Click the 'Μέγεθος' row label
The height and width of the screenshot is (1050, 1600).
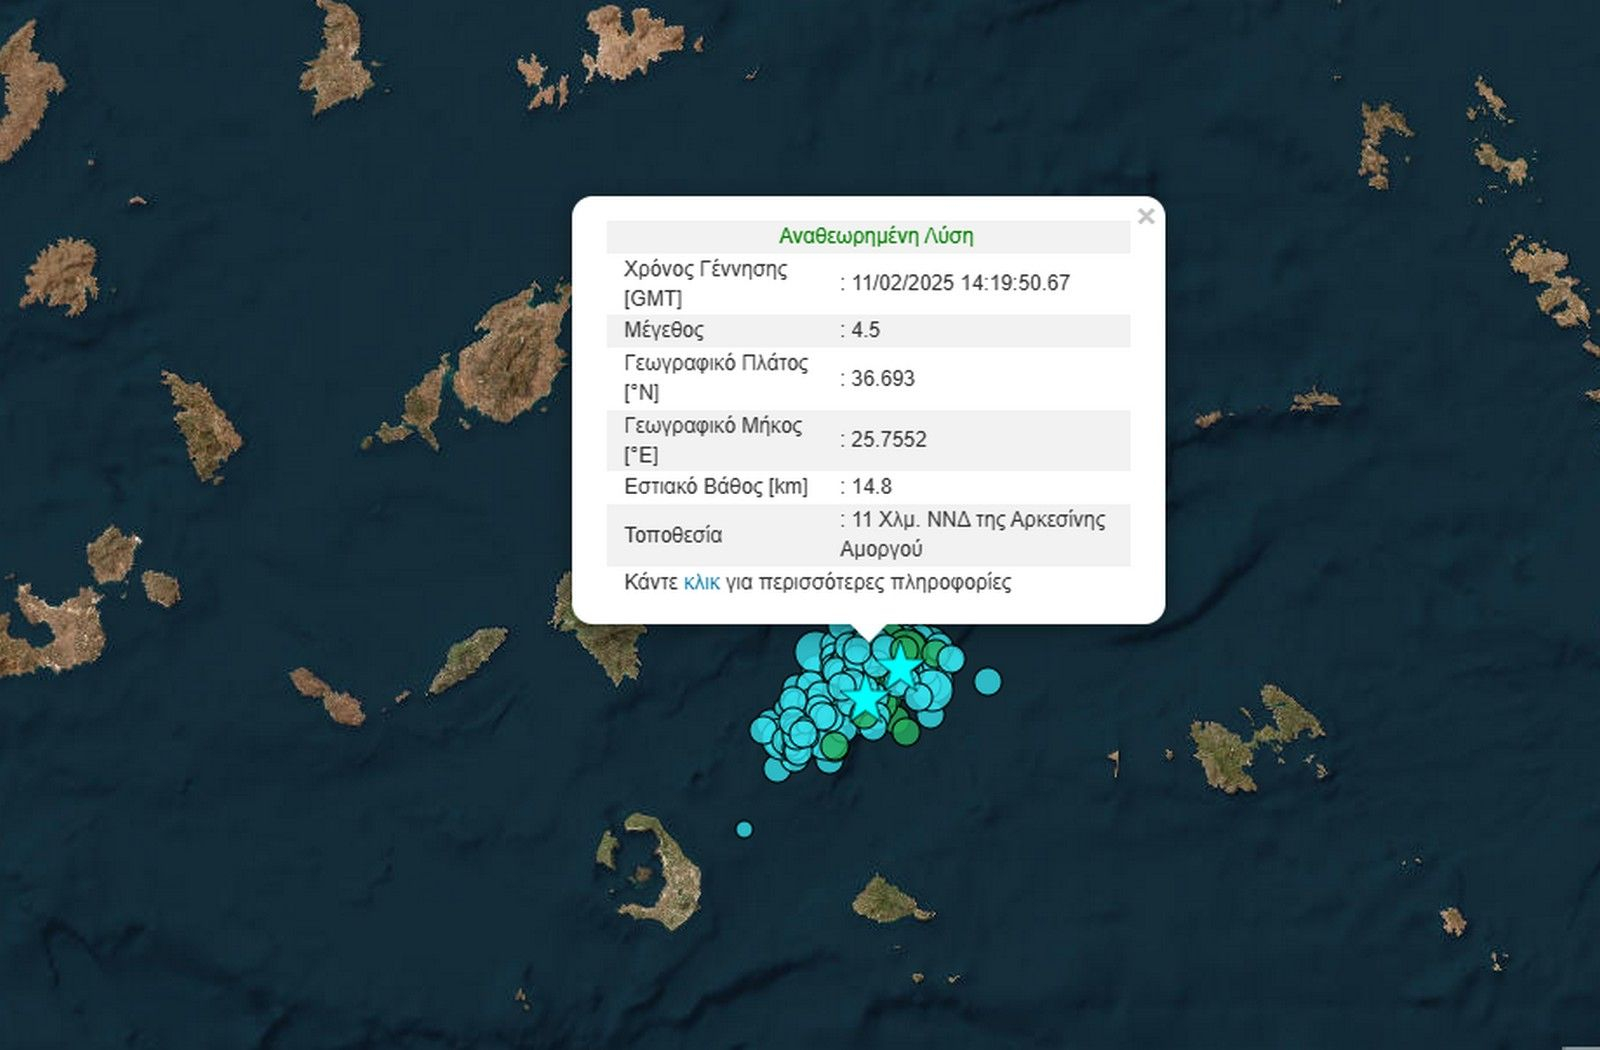[664, 330]
